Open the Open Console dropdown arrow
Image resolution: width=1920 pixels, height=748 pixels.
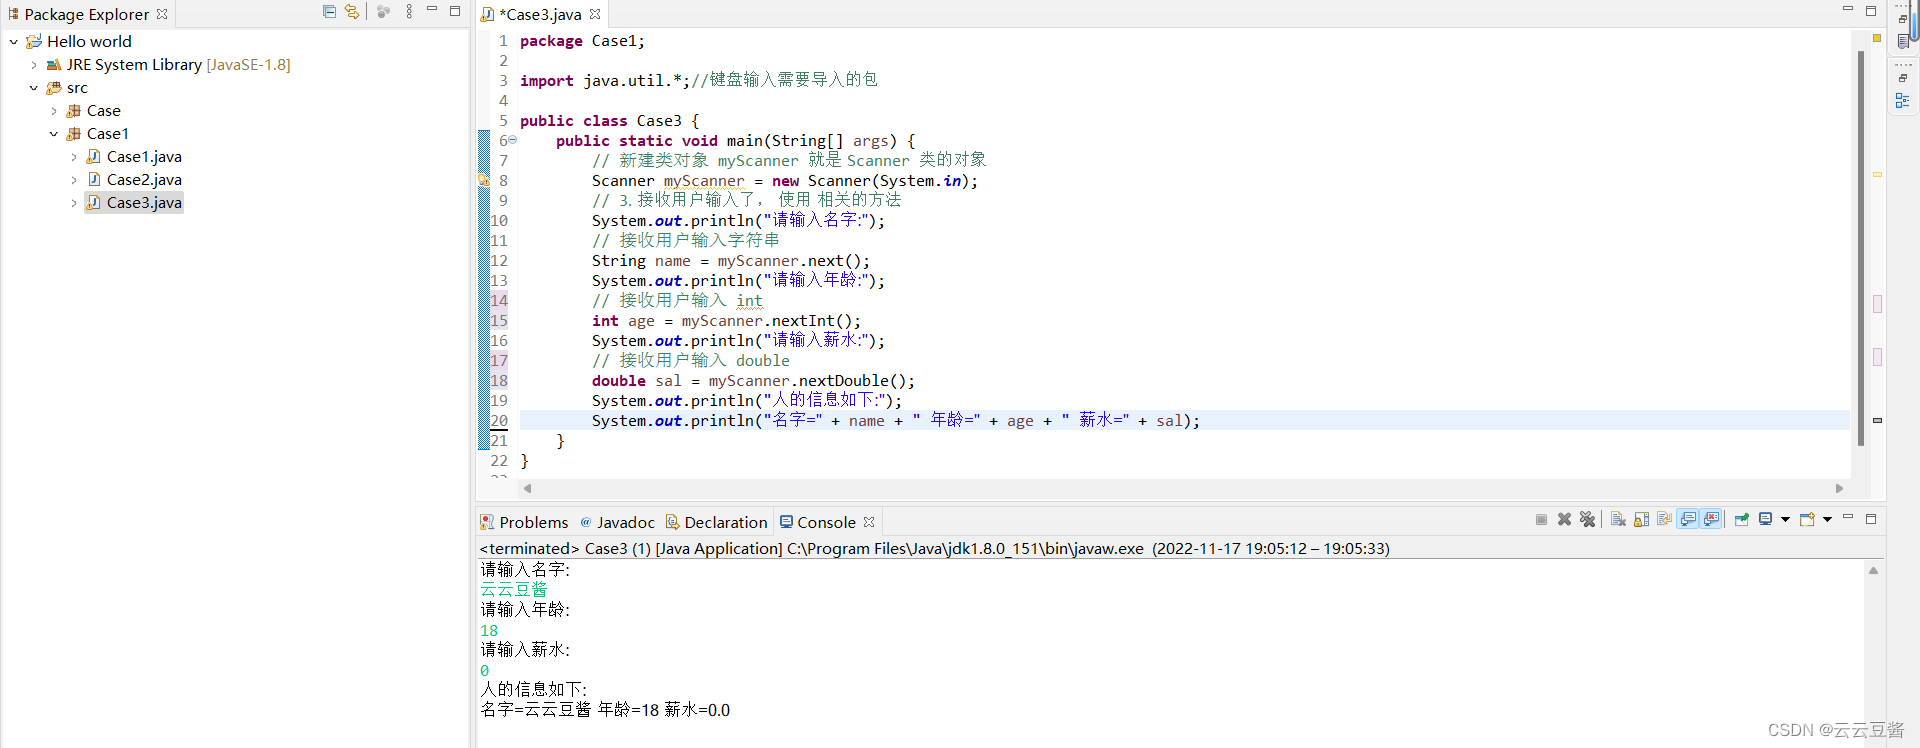tap(1827, 520)
